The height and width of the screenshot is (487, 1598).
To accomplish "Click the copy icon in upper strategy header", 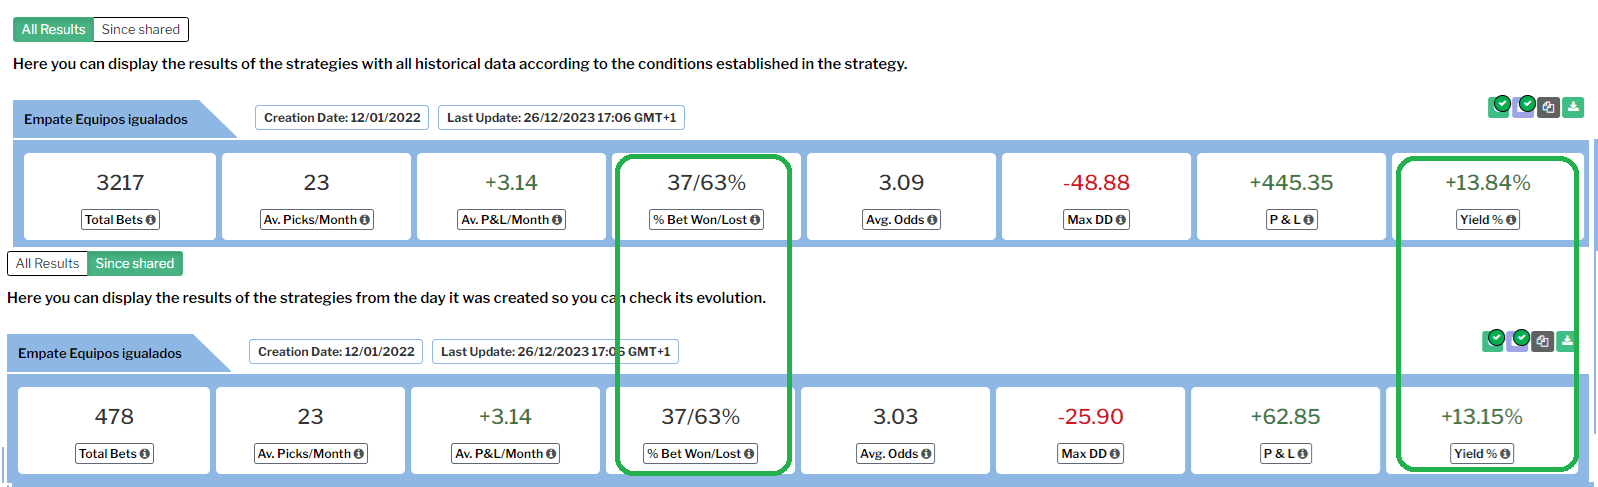I will pyautogui.click(x=1548, y=107).
